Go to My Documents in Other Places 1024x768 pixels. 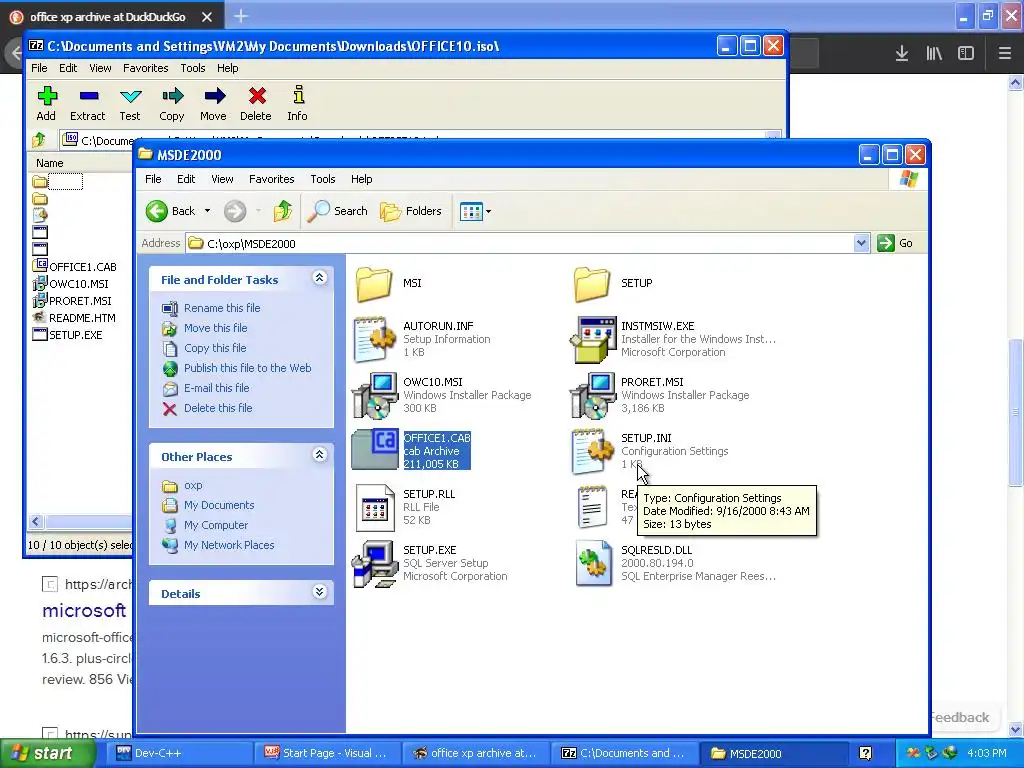point(219,505)
